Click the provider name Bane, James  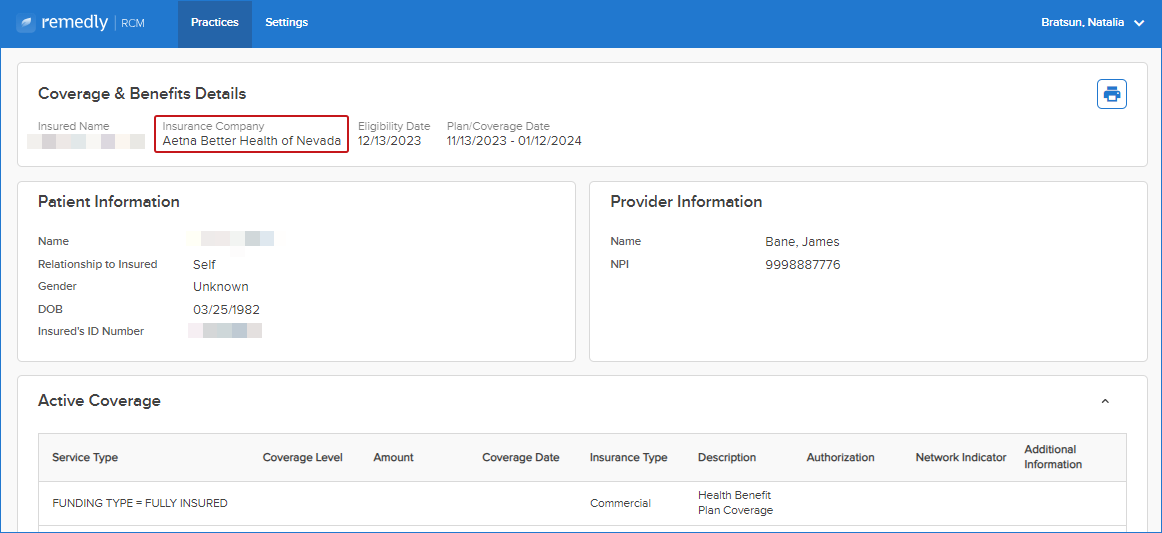coord(802,242)
